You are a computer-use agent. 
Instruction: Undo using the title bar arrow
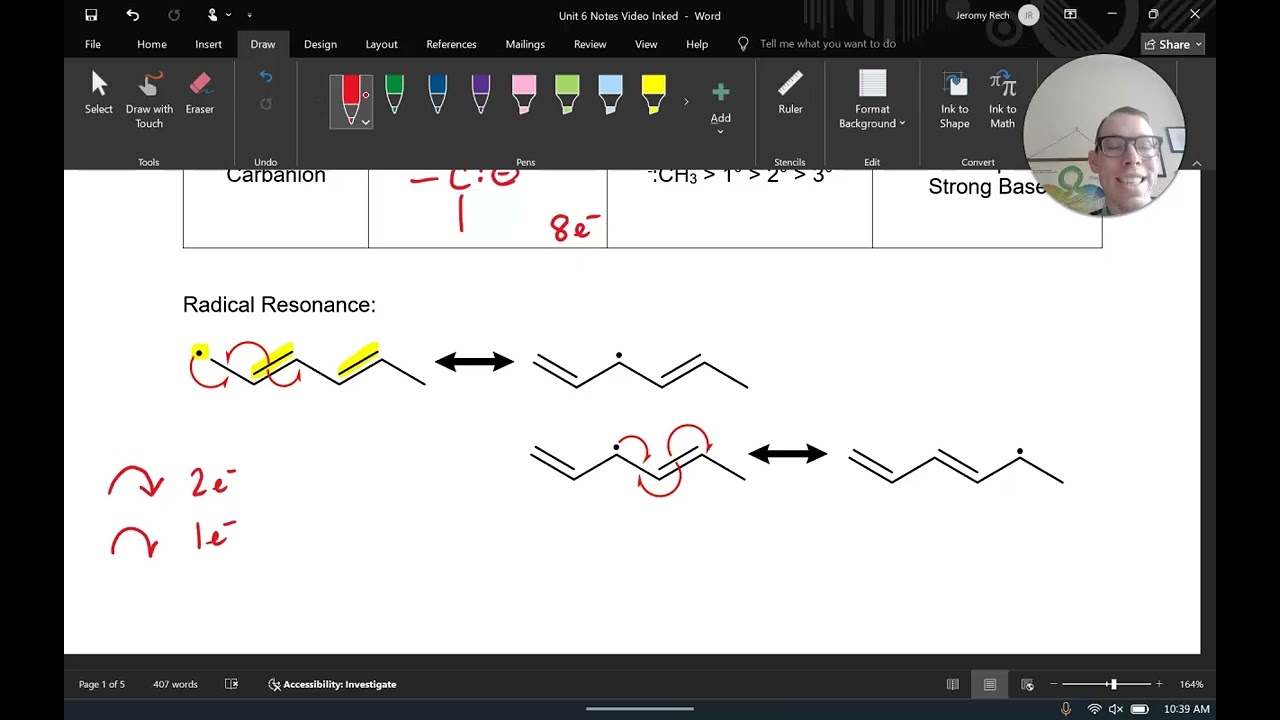click(133, 15)
